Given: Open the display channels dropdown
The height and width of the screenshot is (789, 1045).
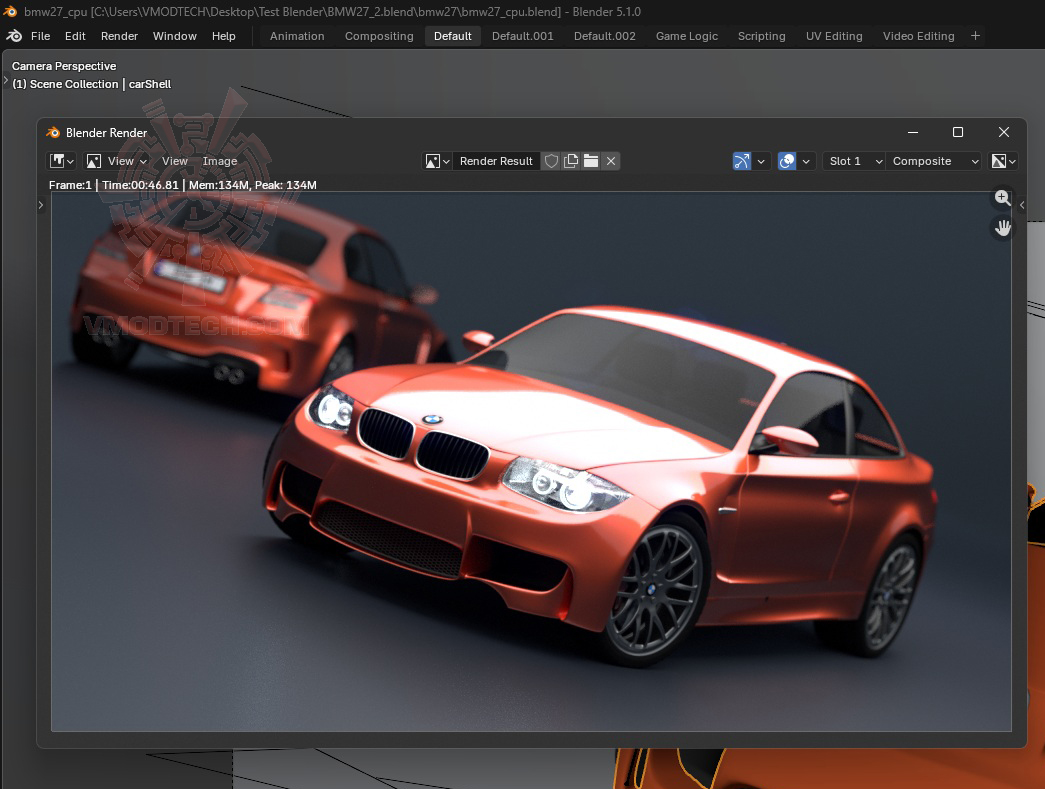Looking at the screenshot, I should (1003, 161).
